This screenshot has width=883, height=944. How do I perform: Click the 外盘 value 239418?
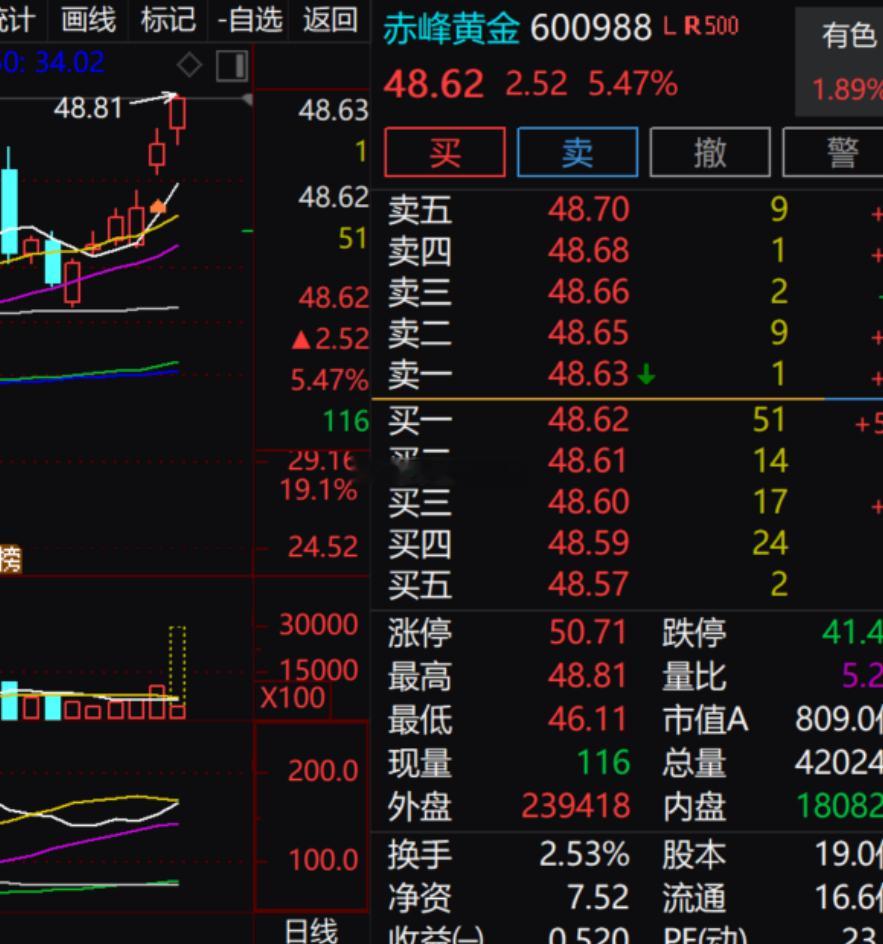pos(576,806)
